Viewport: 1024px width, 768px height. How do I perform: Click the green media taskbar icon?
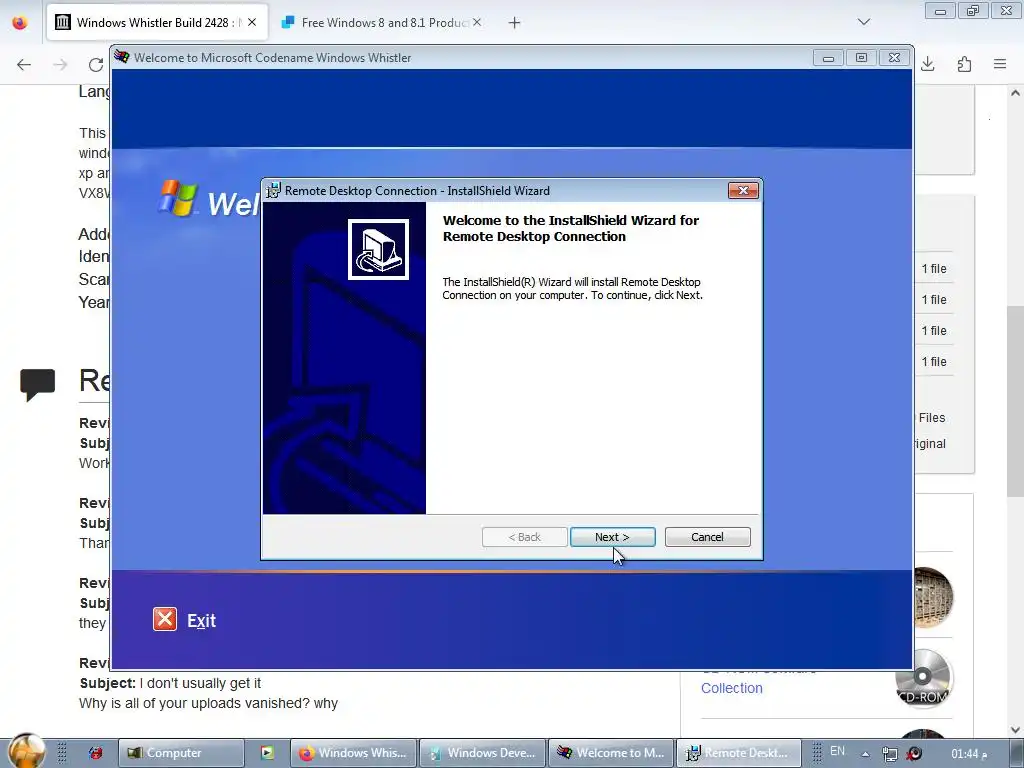point(267,753)
